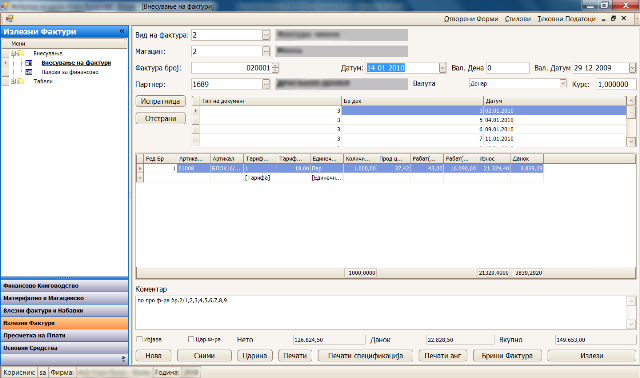Click the Вид на фактура input field
640x378 pixels.
tap(227, 35)
